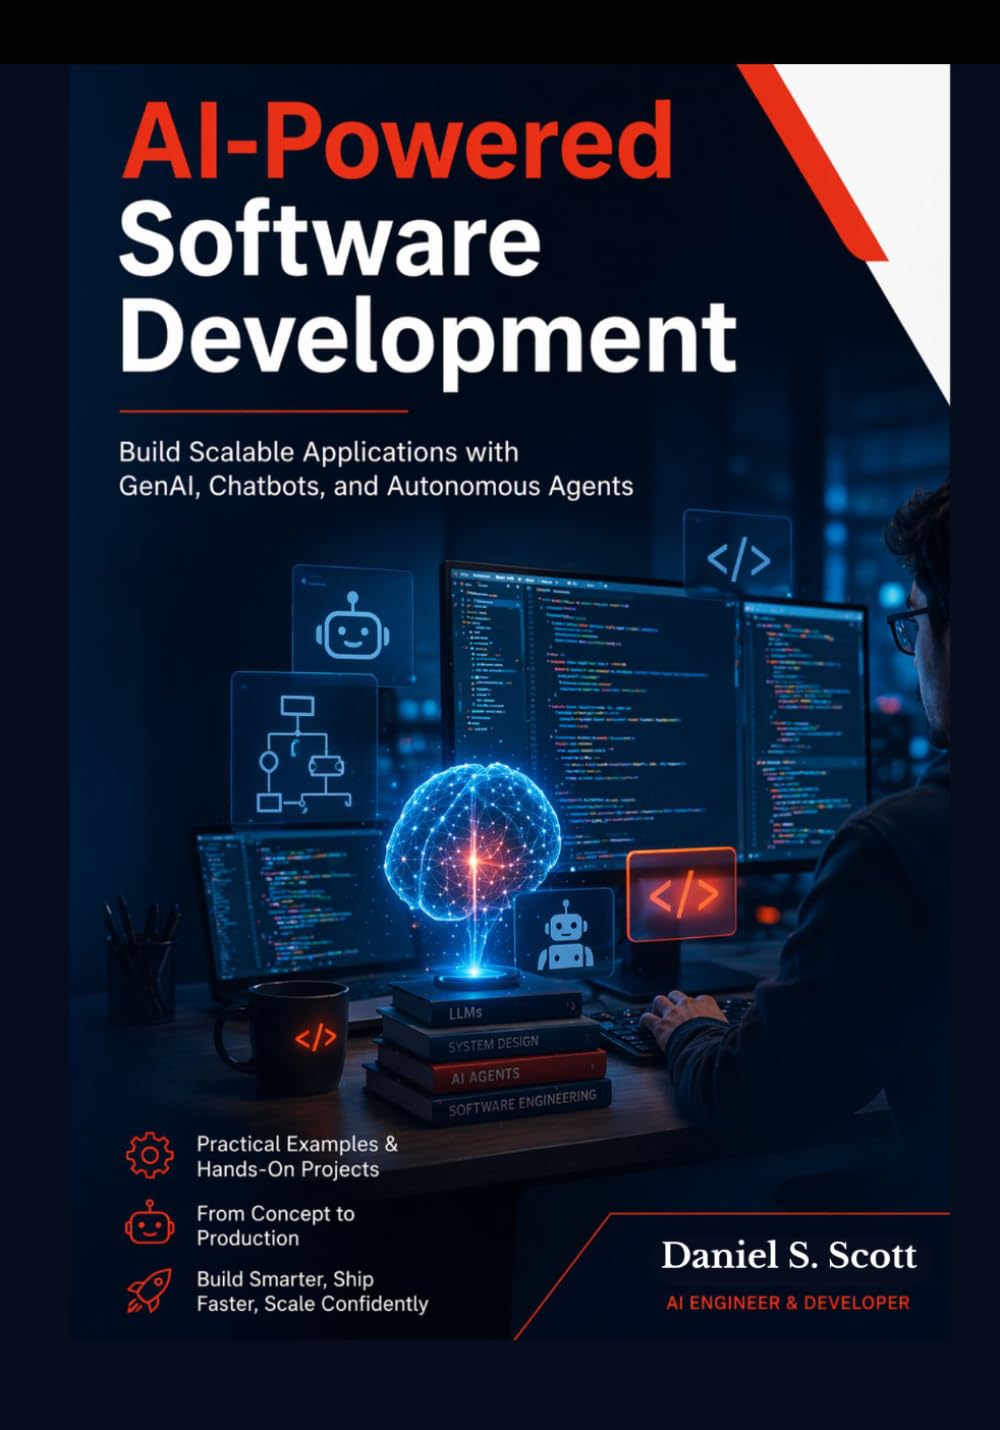1000x1430 pixels.
Task: Click 'Practical Examples & Hands-On Projects' text
Action: pos(297,1156)
